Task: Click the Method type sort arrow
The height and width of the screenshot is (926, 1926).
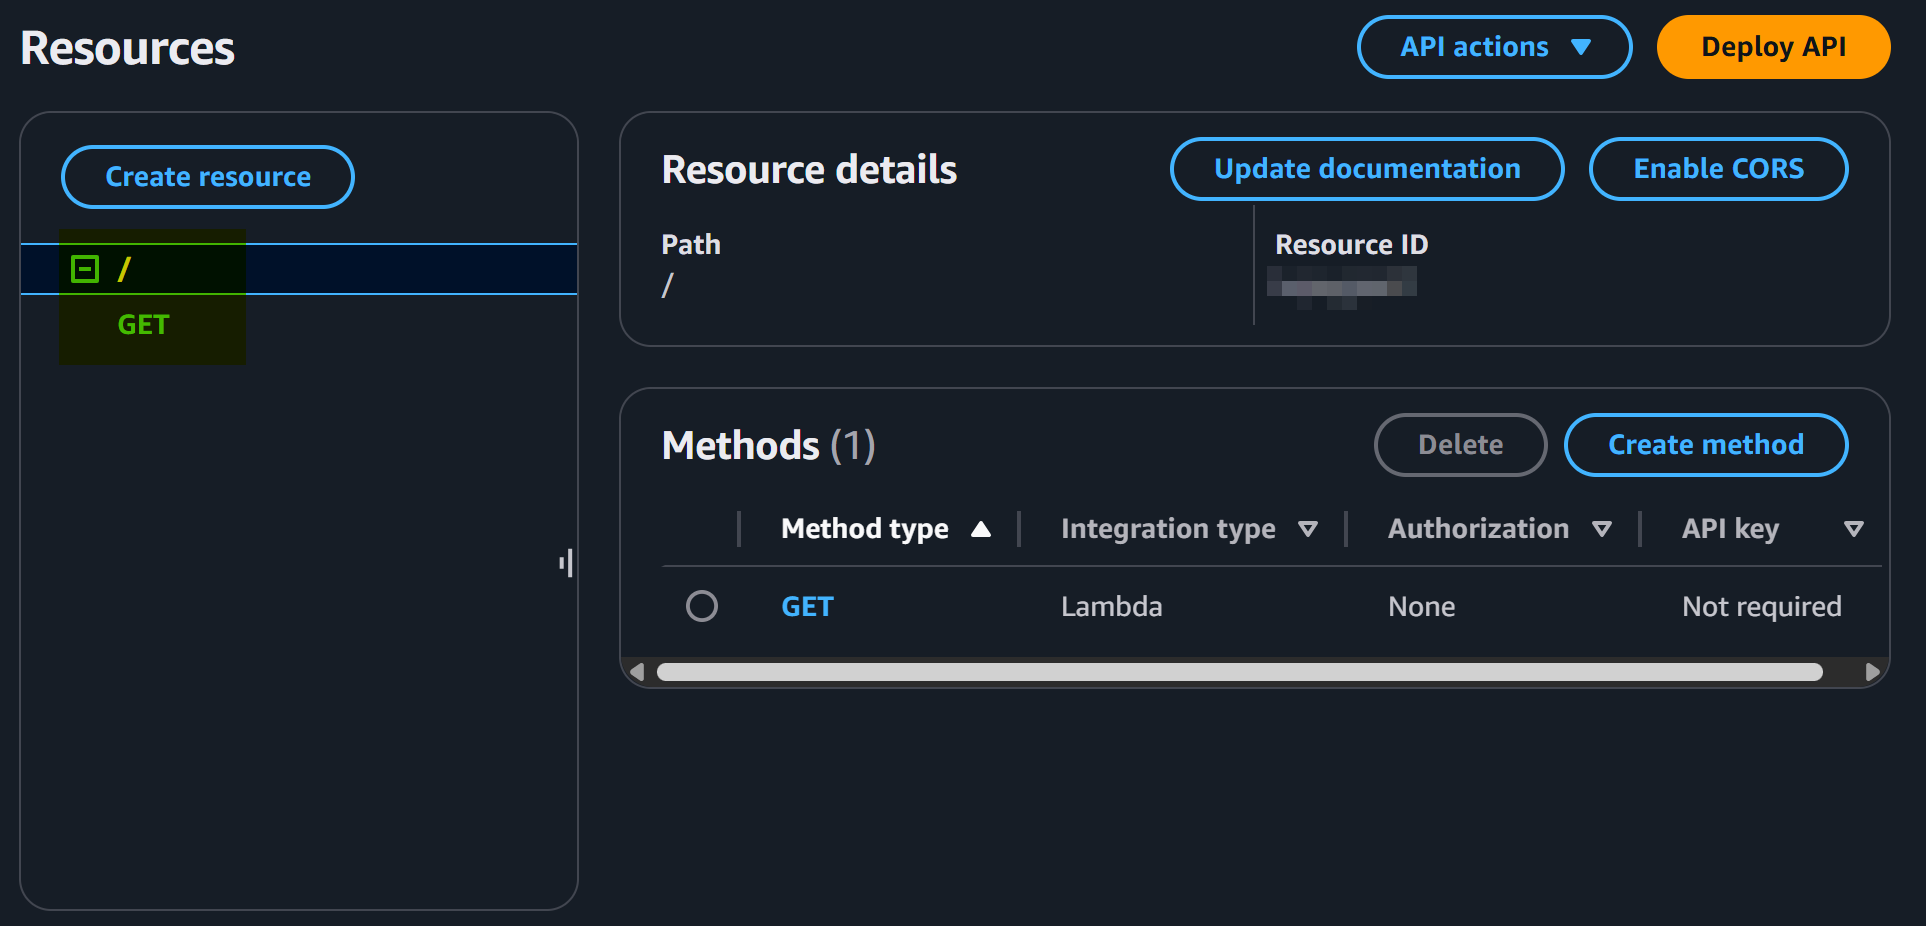Action: pyautogui.click(x=981, y=529)
